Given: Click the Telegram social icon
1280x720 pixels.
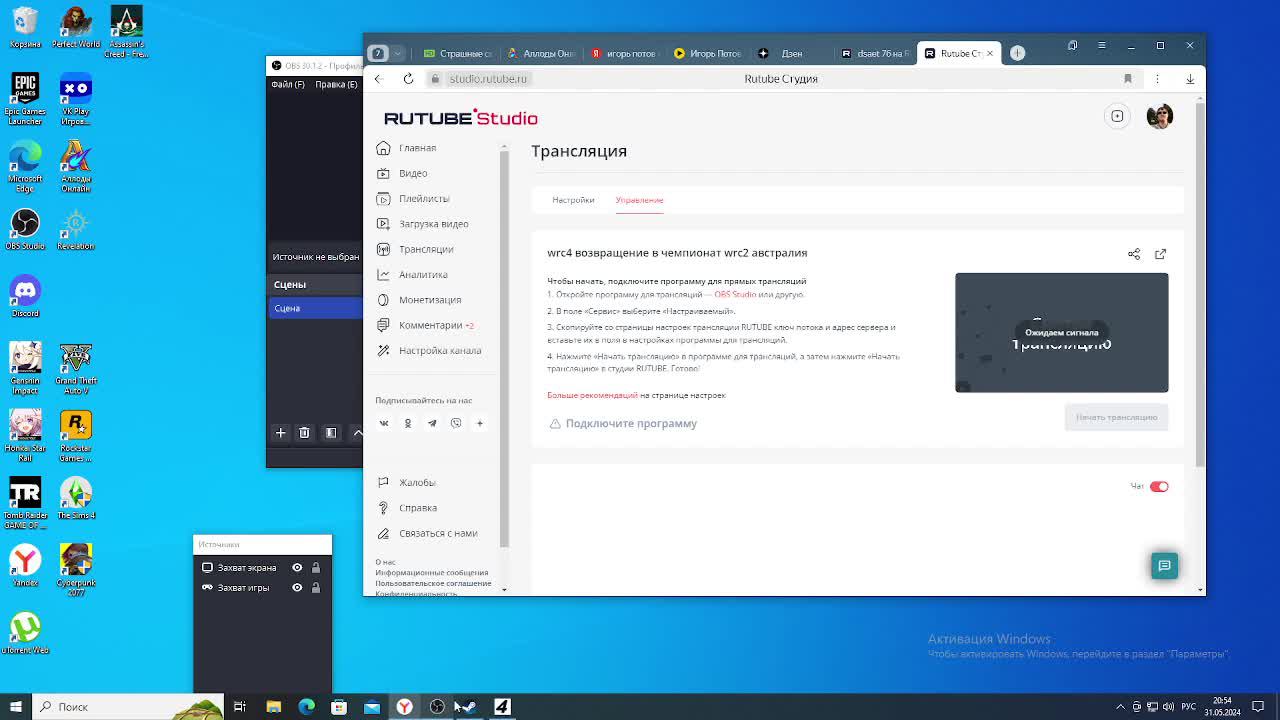Looking at the screenshot, I should pos(432,423).
